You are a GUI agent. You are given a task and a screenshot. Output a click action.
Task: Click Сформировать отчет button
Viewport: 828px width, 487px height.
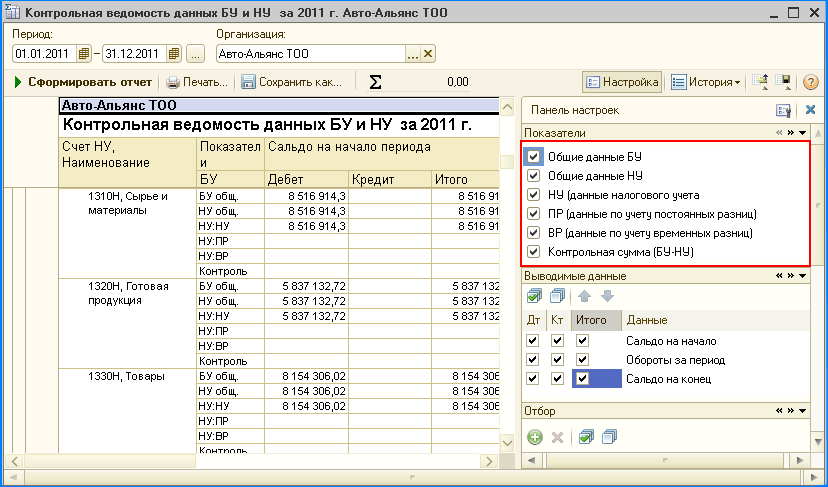pos(82,82)
